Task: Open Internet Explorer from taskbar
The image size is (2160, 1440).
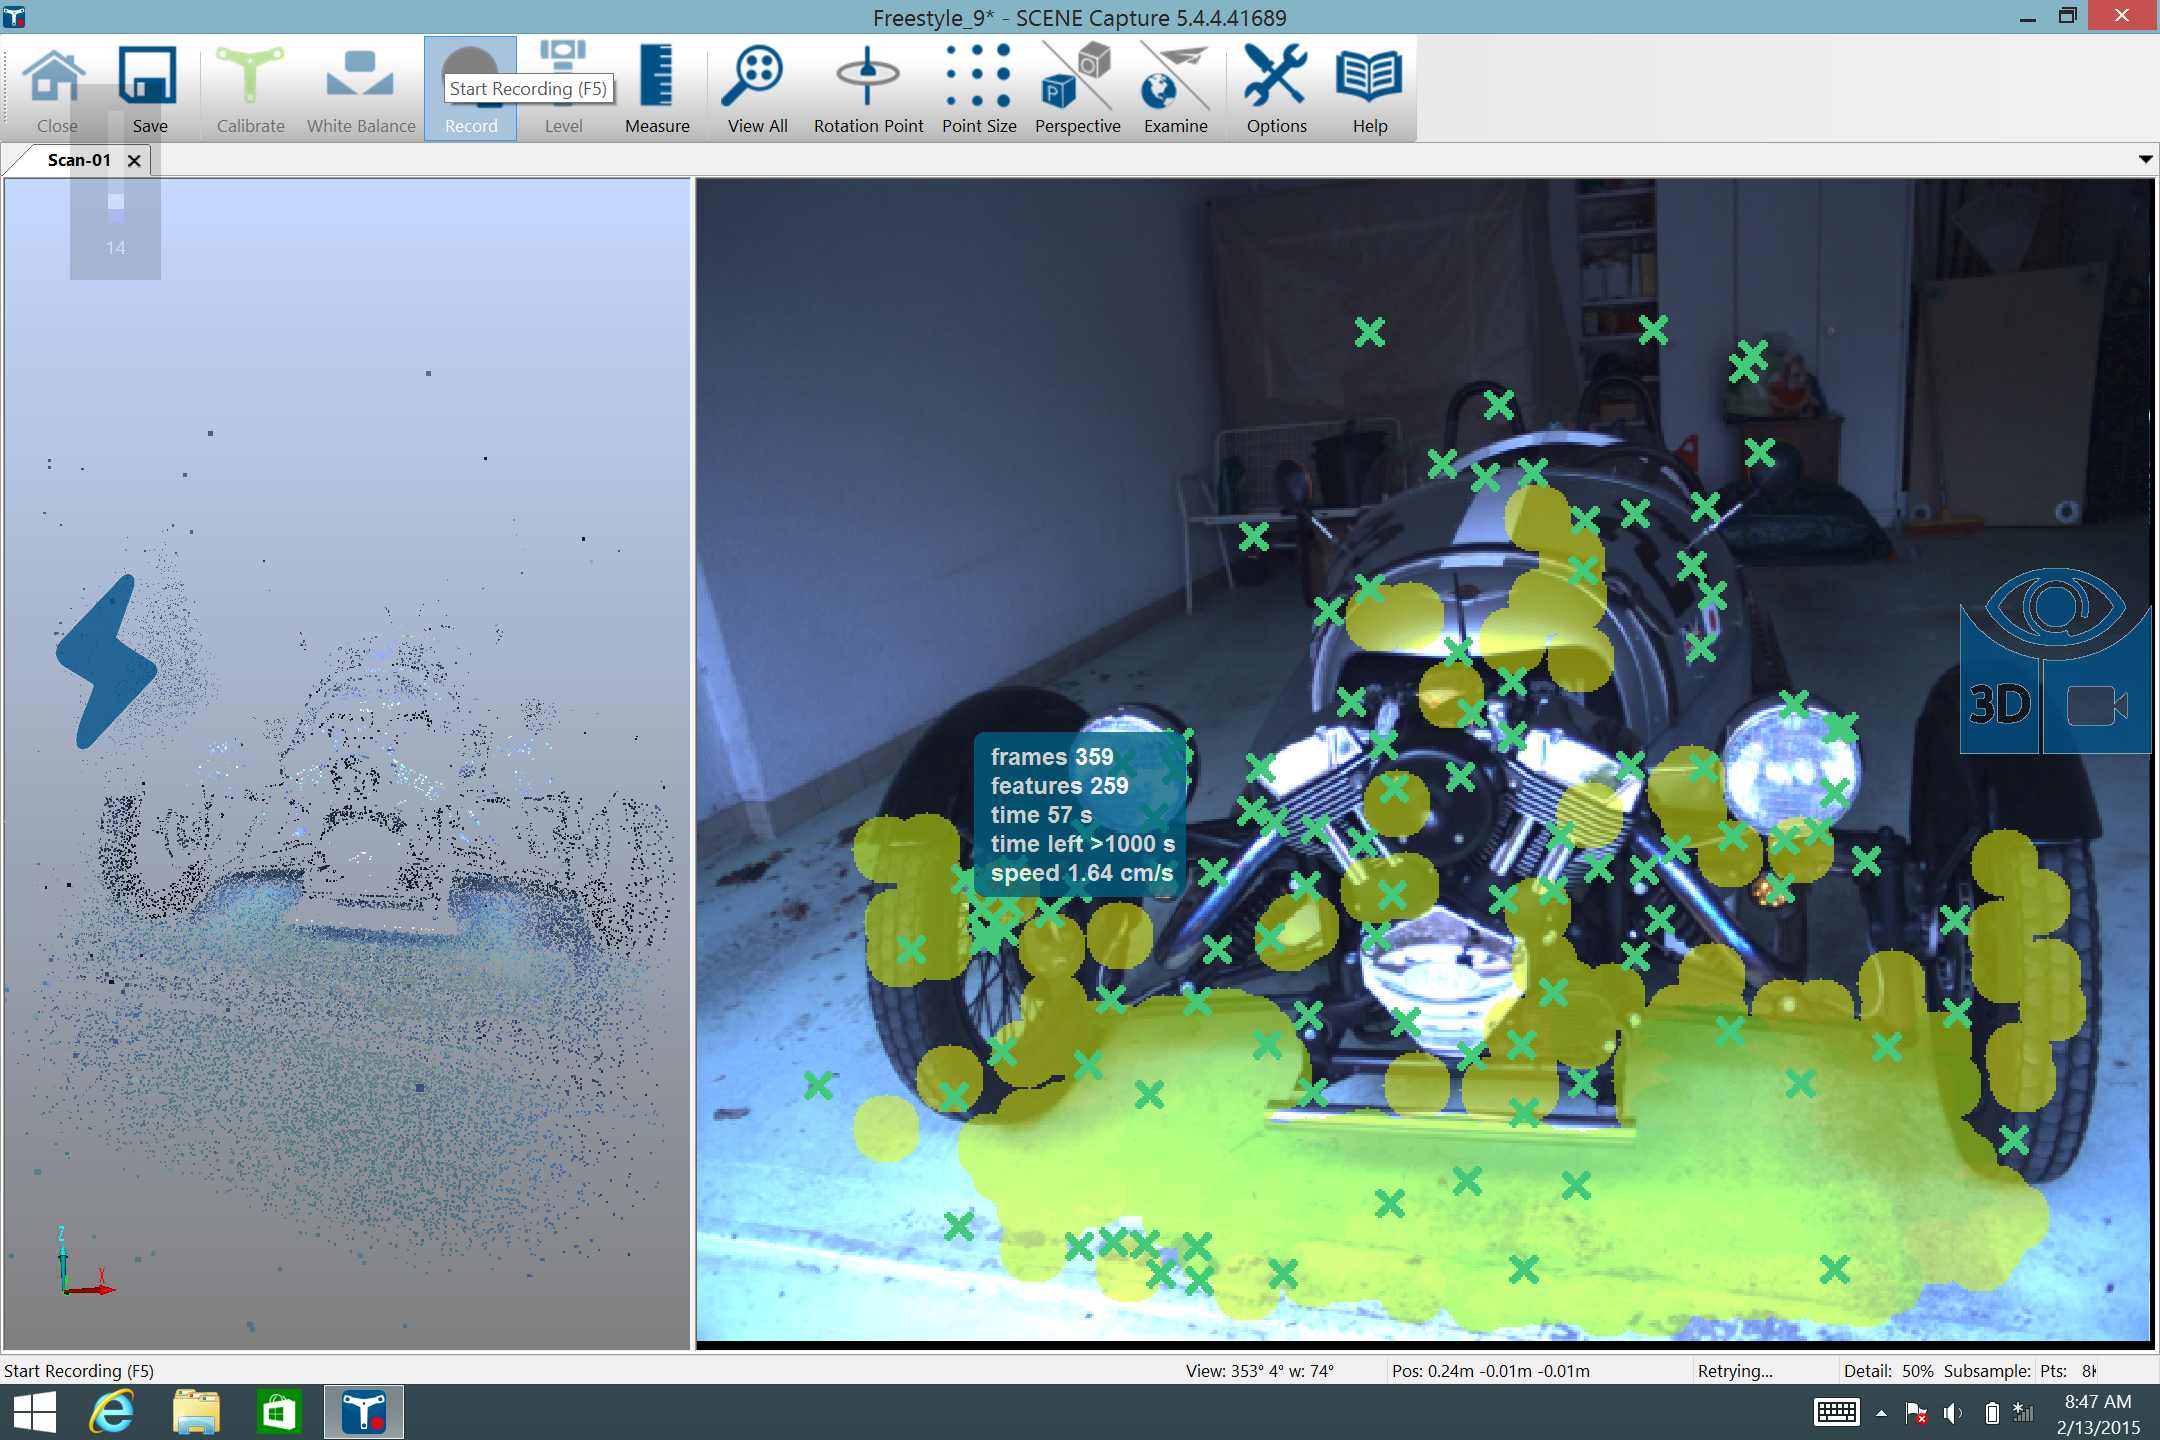Action: point(112,1412)
